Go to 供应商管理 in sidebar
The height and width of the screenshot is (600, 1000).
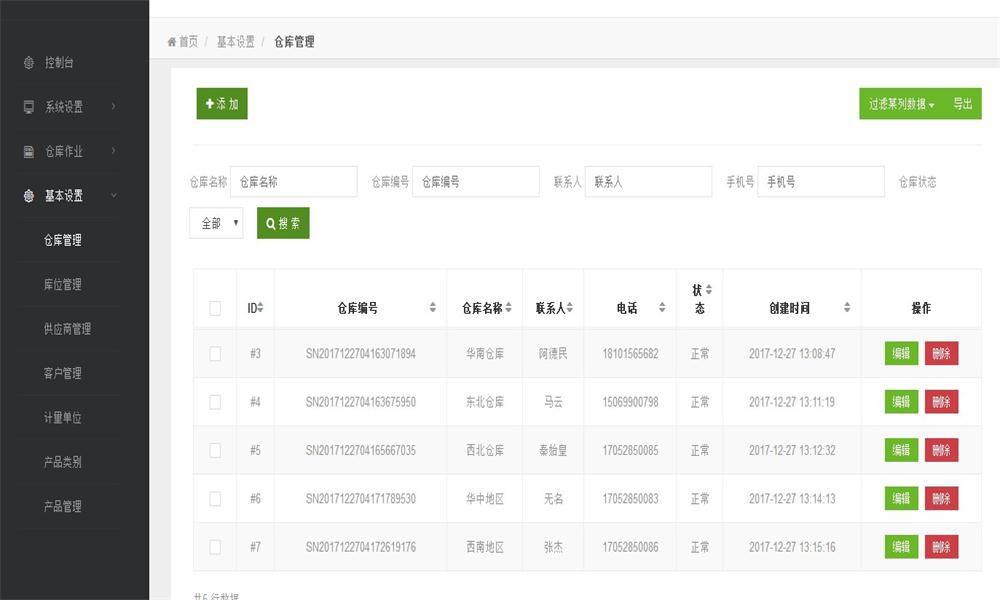[x=67, y=329]
